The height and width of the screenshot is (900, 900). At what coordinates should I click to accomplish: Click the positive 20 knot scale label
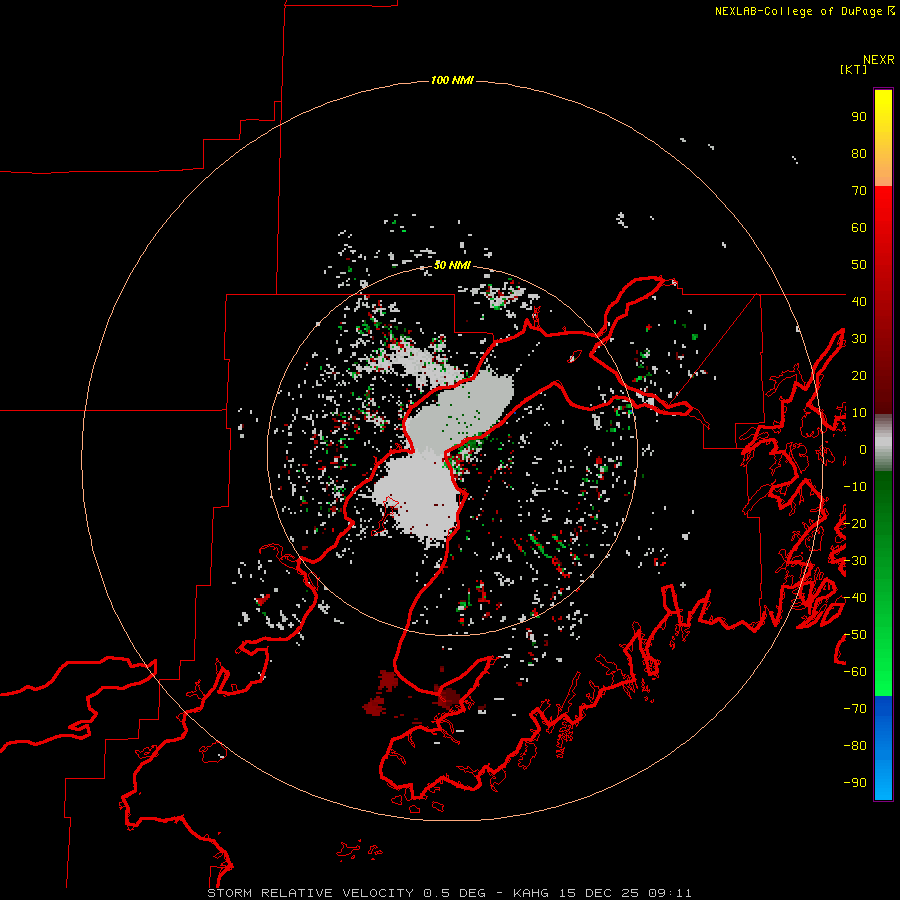(859, 375)
